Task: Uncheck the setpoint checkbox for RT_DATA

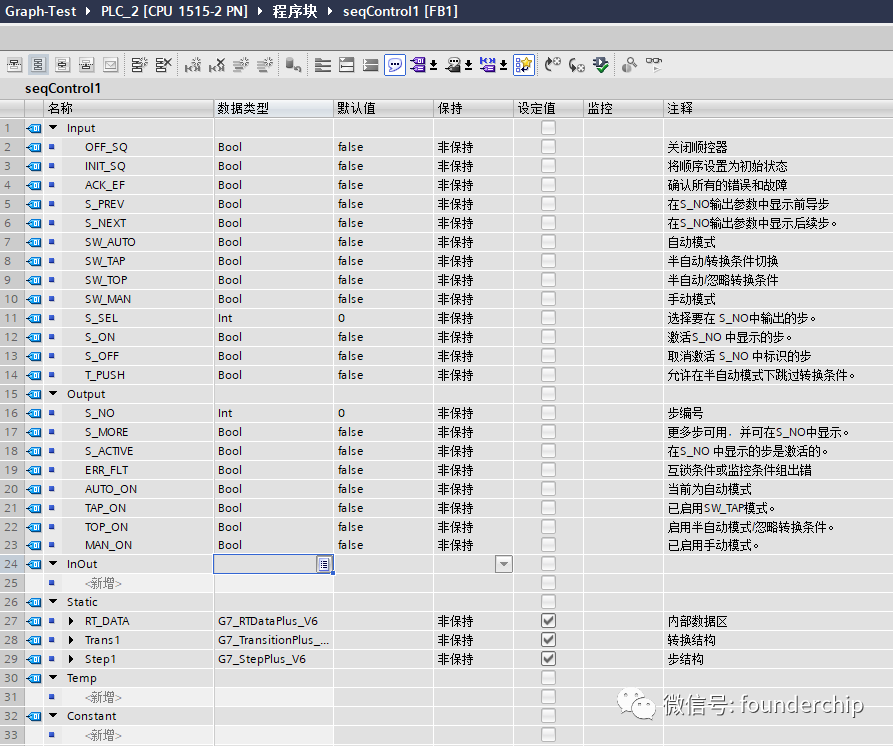Action: [x=548, y=620]
